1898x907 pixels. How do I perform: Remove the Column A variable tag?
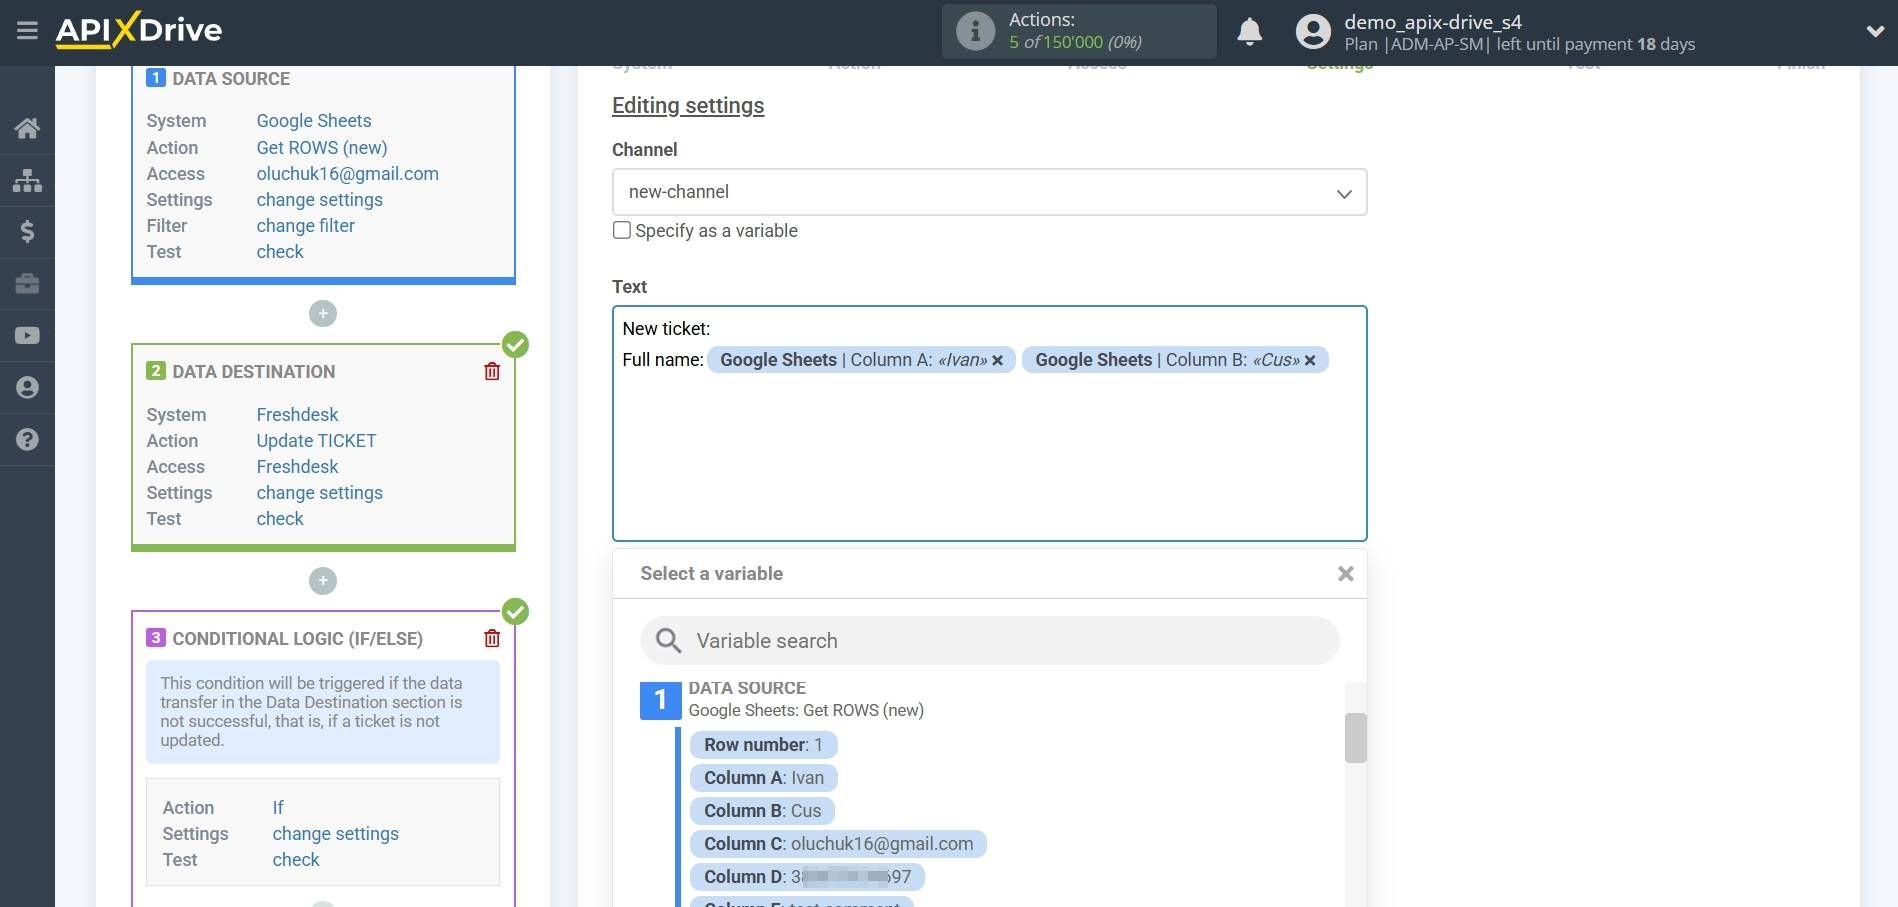[997, 361]
